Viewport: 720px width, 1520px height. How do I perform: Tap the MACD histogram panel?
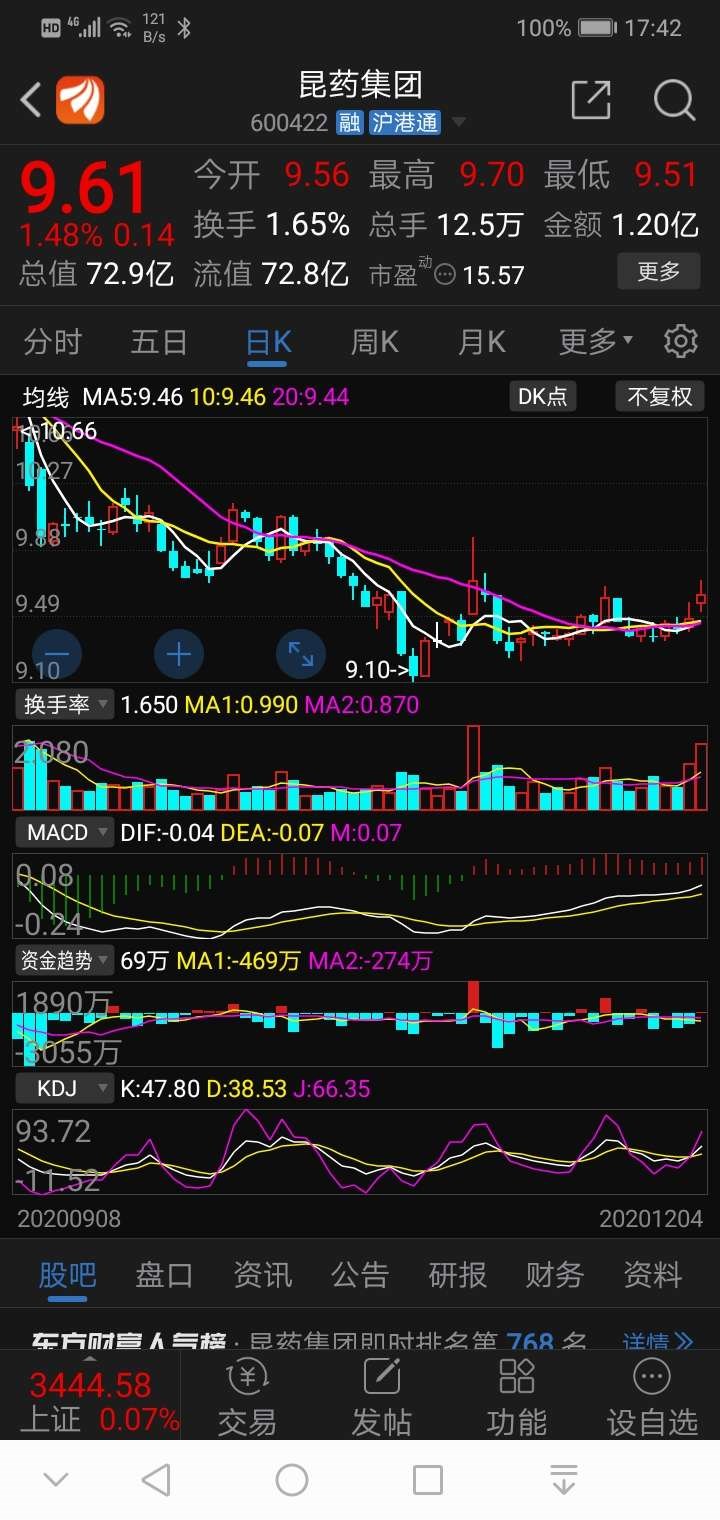360,896
